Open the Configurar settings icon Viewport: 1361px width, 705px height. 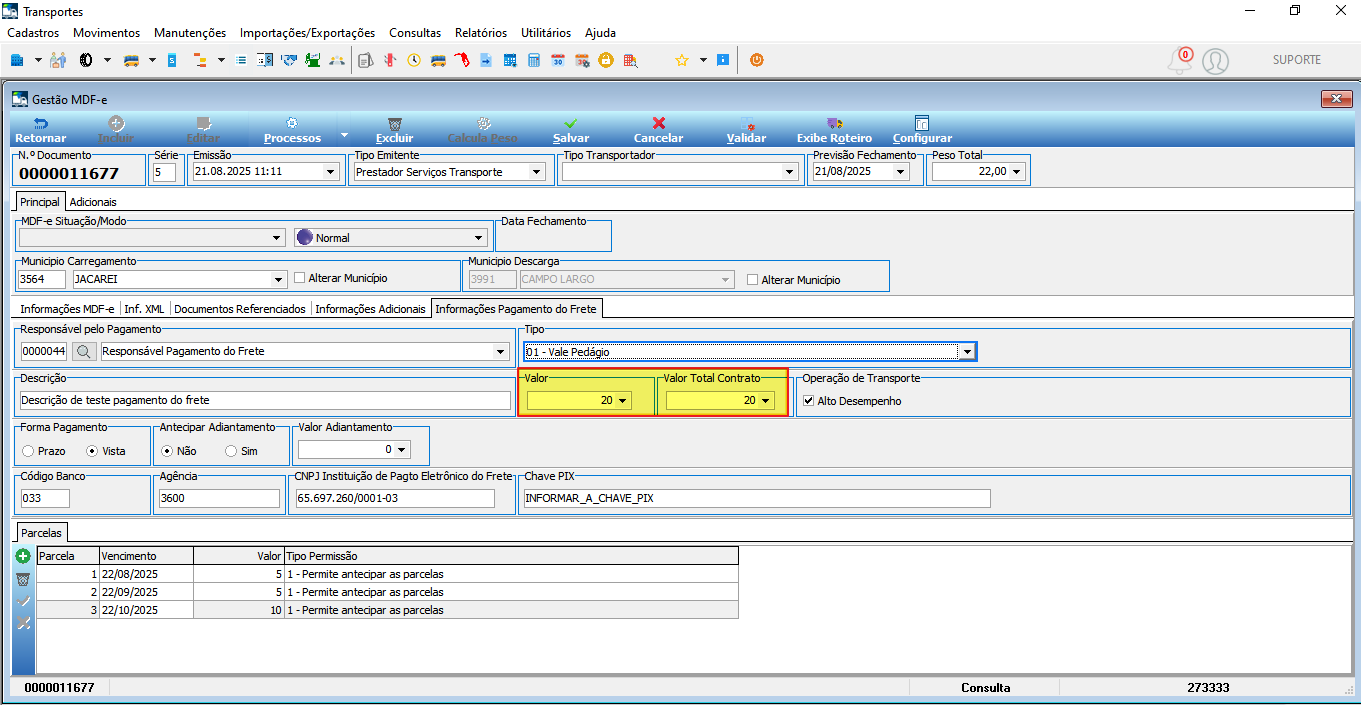(x=922, y=123)
